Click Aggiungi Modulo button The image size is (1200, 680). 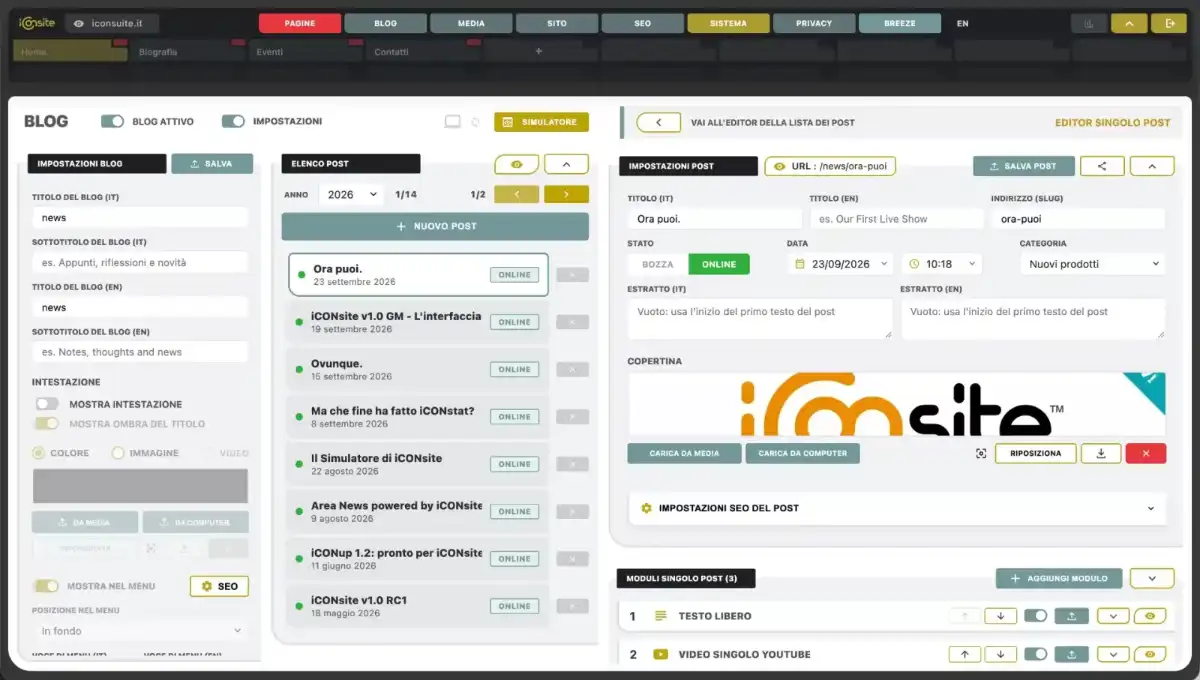[x=1059, y=578]
